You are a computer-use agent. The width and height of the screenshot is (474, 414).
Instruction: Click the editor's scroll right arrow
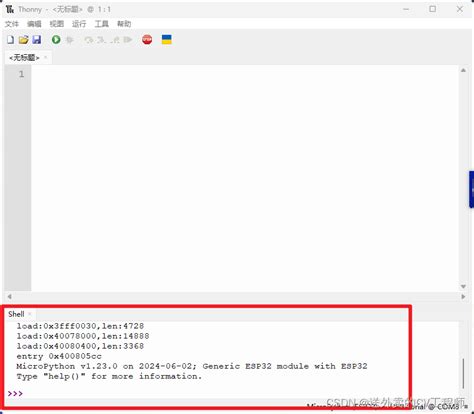coord(463,296)
